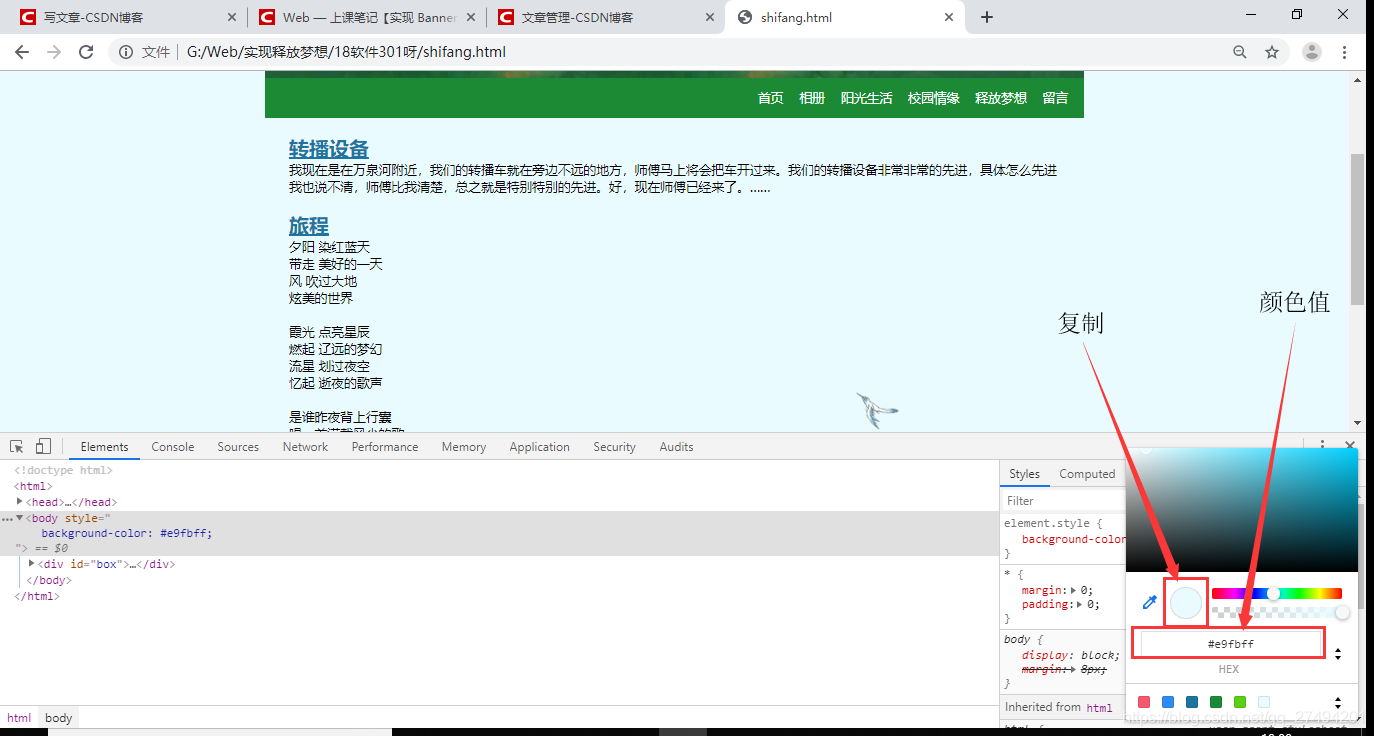Expand the padding shorthand under * rule
This screenshot has height=736, width=1374.
1080,604
